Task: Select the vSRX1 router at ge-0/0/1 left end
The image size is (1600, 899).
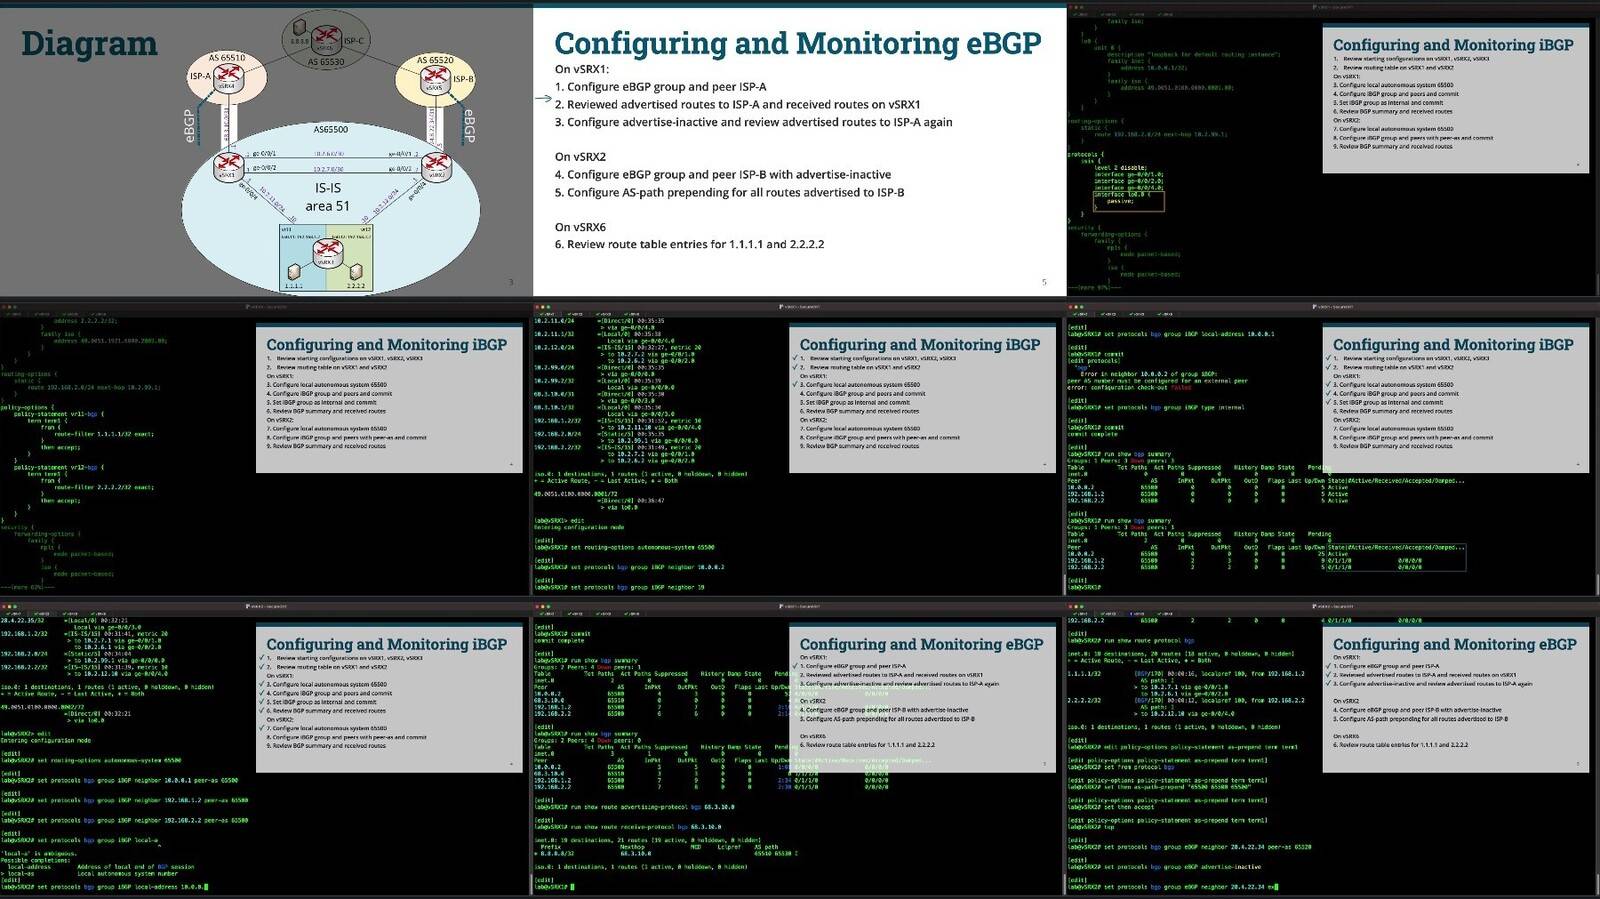Action: 228,164
